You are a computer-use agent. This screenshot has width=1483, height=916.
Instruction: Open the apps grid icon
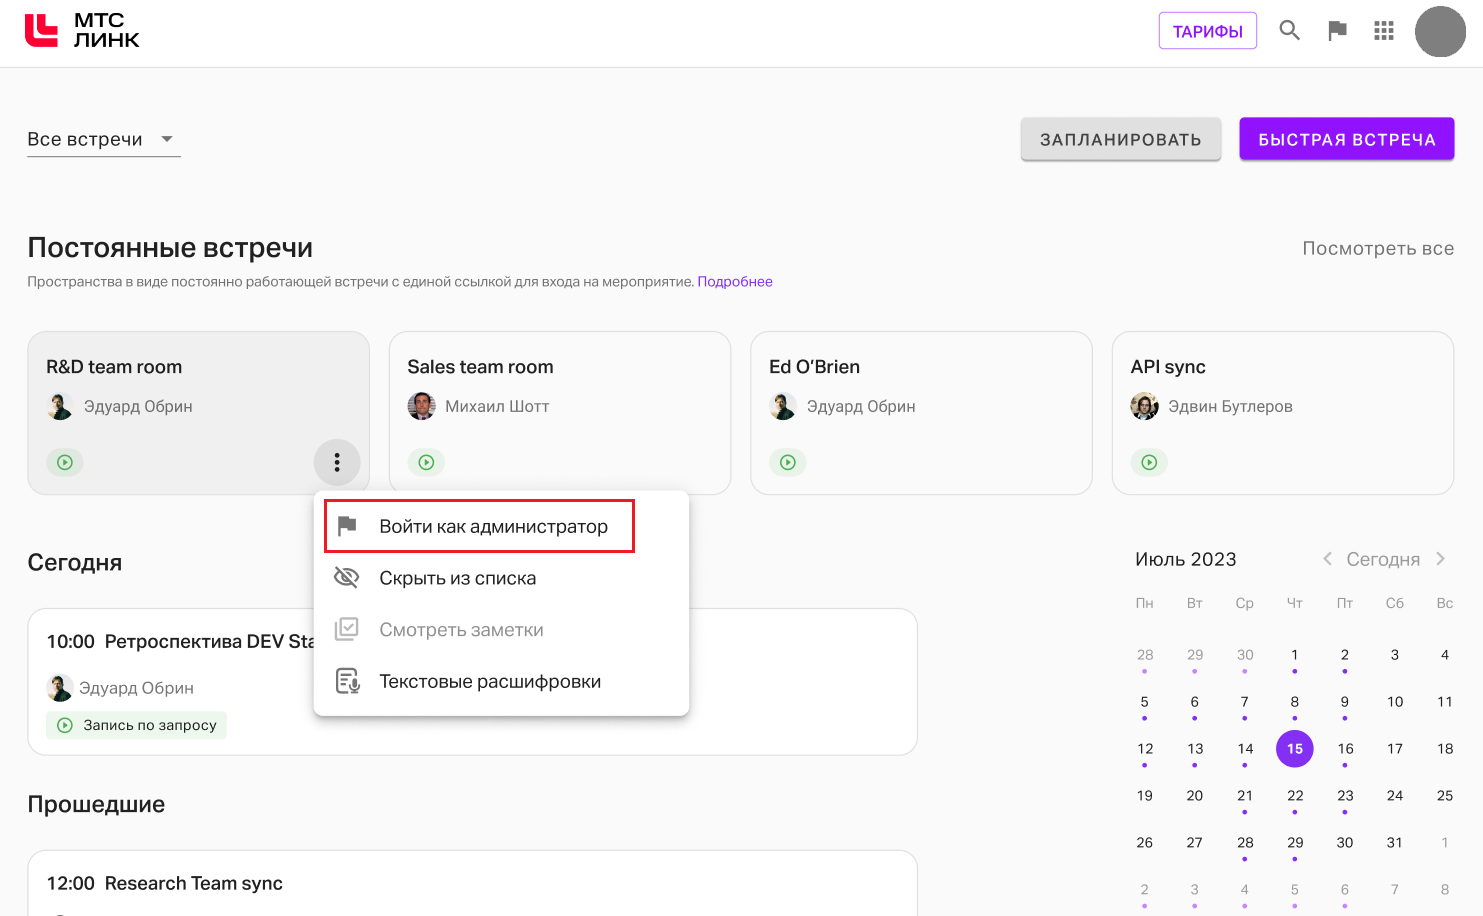(x=1384, y=31)
